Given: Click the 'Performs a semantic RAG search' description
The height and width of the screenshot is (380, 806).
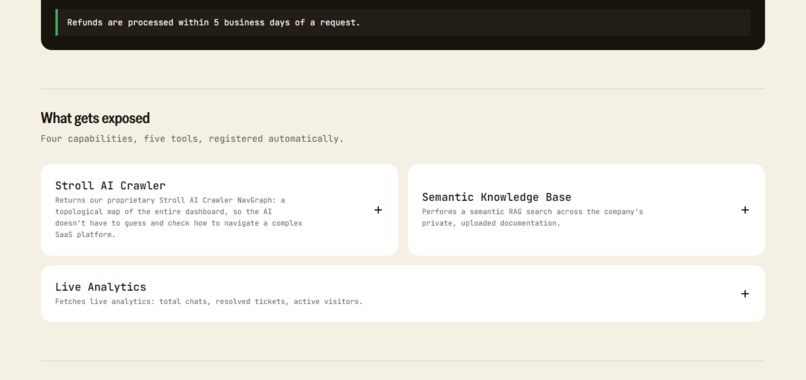Looking at the screenshot, I should point(533,218).
